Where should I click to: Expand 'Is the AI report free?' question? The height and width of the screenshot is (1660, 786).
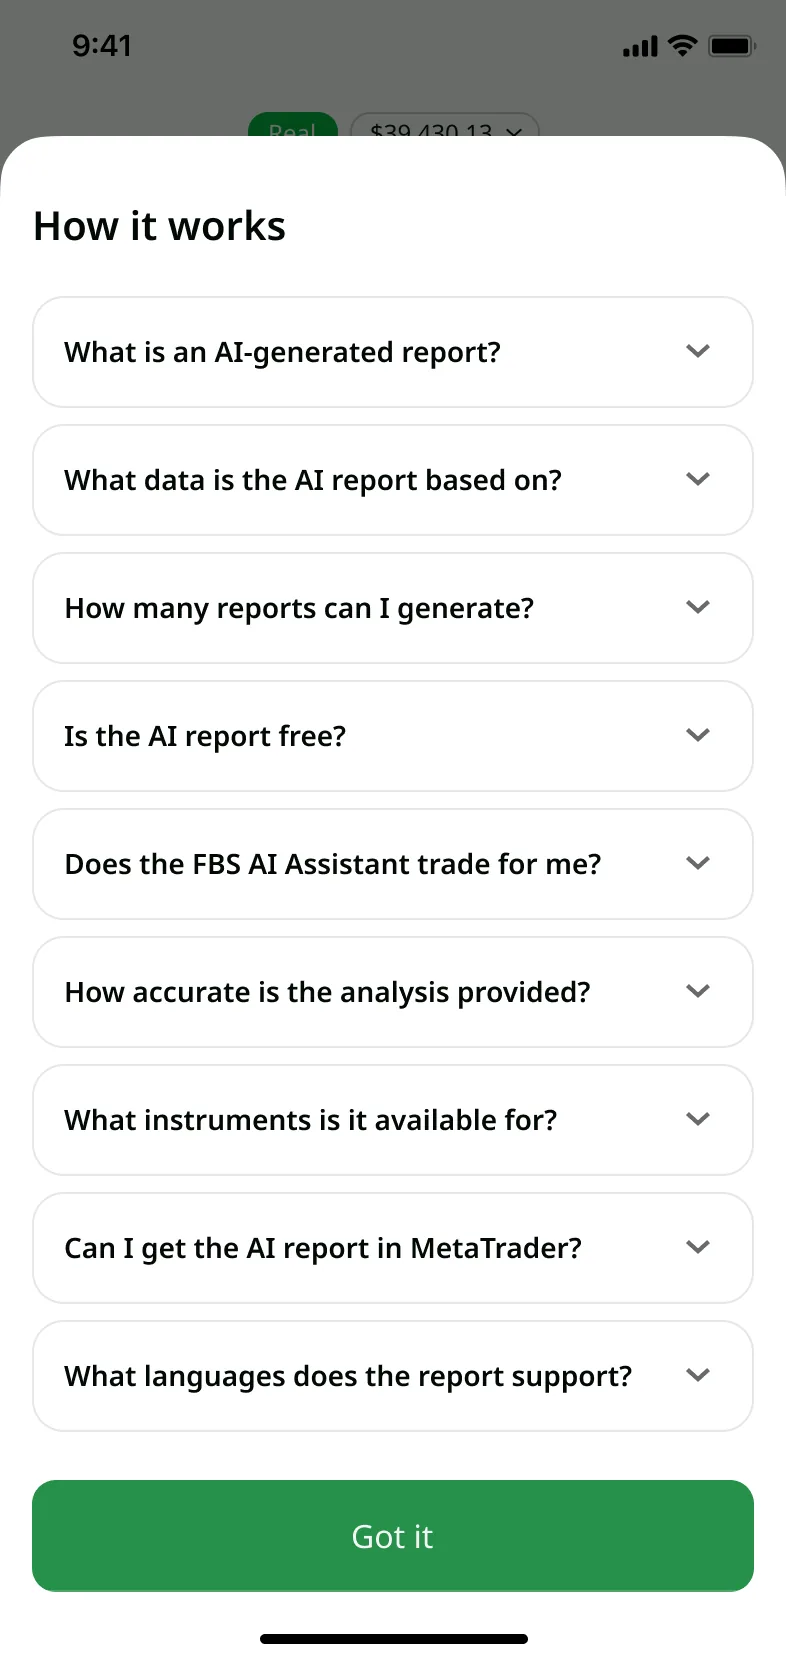click(x=392, y=735)
